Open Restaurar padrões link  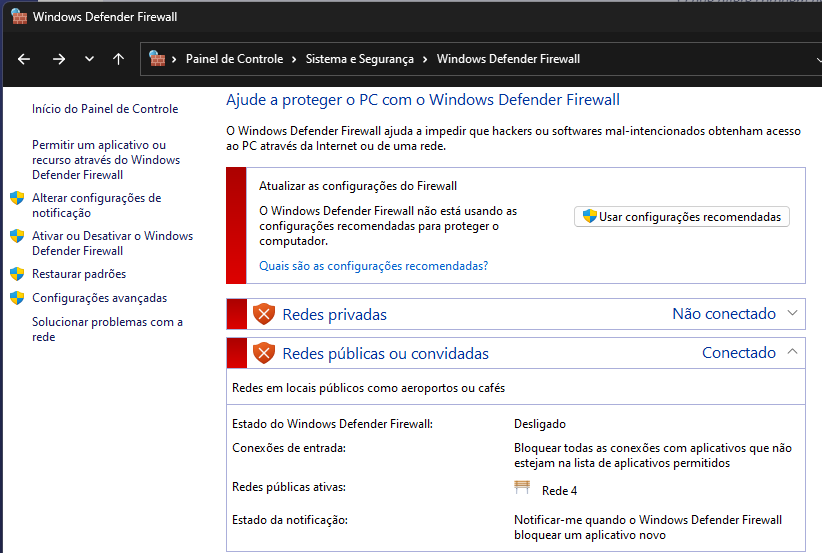(79, 274)
